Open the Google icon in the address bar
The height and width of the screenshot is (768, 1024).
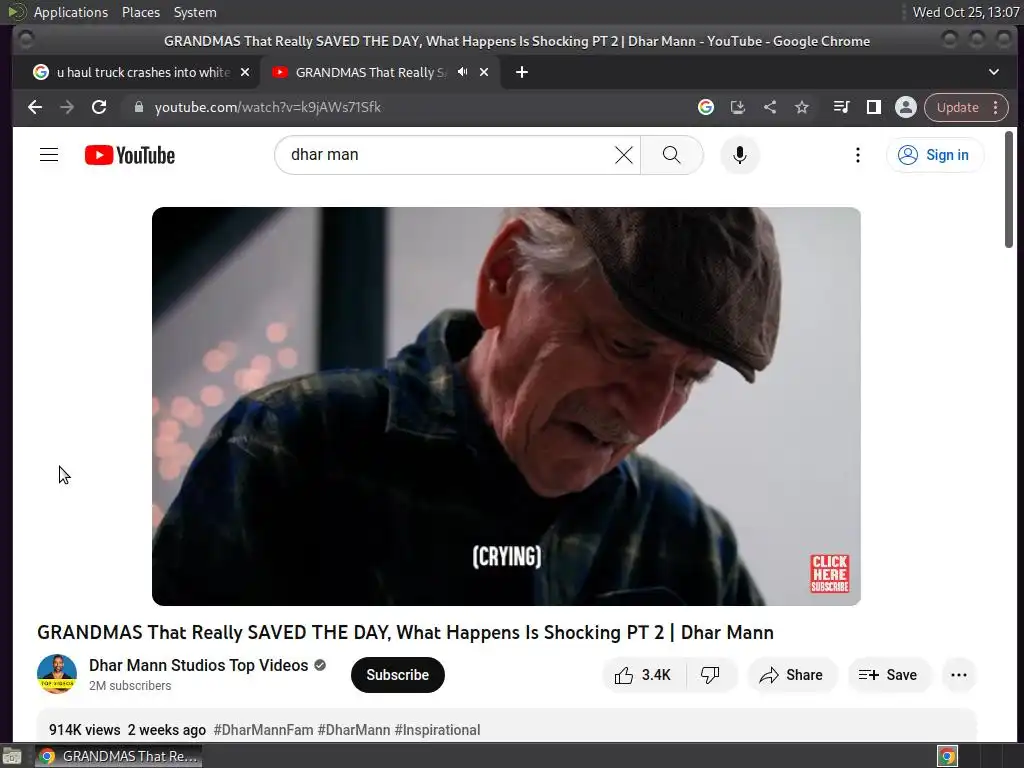(705, 107)
